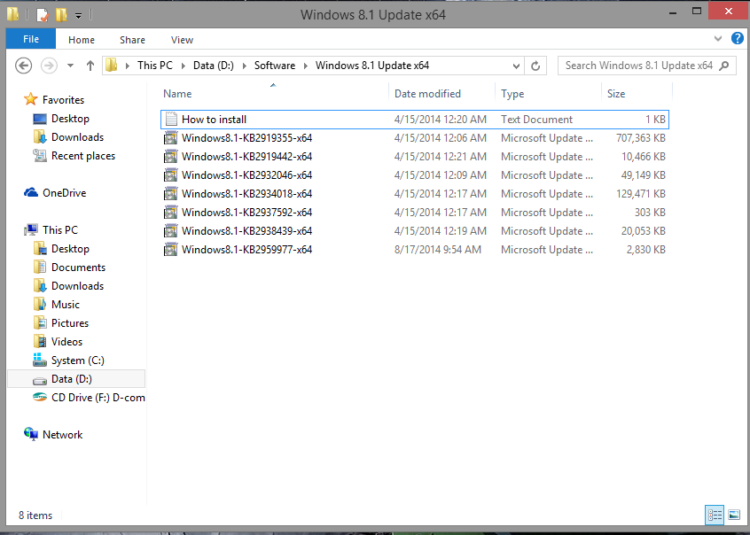Expand the ribbon with the chevron
This screenshot has width=750, height=535.
pos(718,39)
